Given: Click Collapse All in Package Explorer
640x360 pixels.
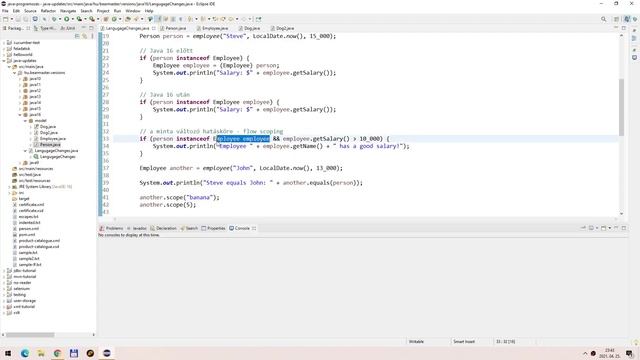Looking at the screenshot, I should 77,36.
